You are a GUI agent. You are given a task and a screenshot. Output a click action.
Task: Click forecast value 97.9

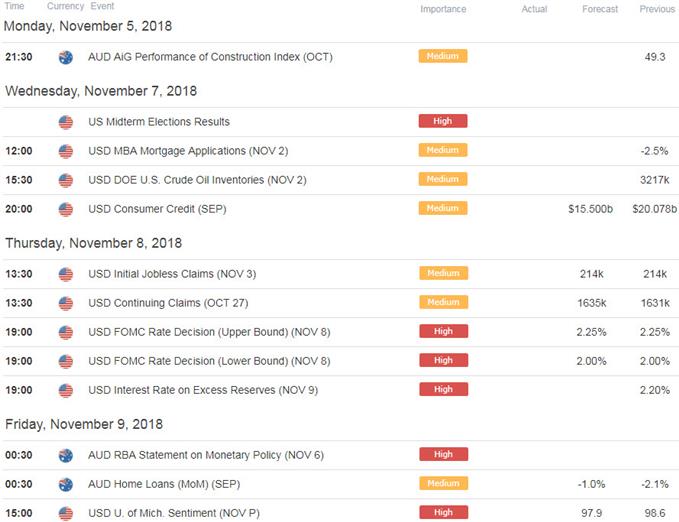pos(592,513)
